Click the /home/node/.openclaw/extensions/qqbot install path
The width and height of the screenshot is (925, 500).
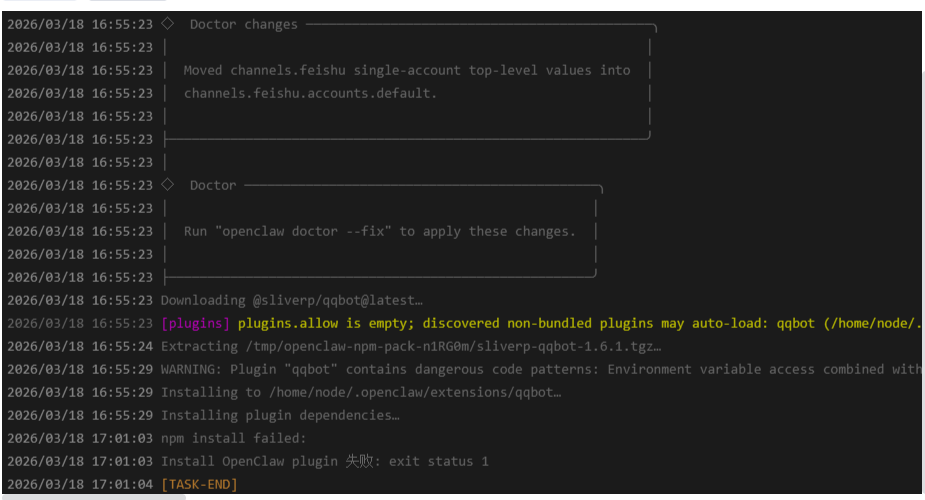pyautogui.click(x=402, y=392)
